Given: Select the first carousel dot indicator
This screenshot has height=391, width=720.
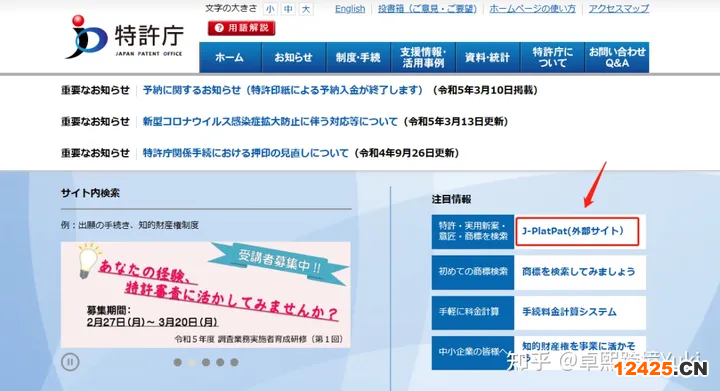Looking at the screenshot, I should 178,362.
